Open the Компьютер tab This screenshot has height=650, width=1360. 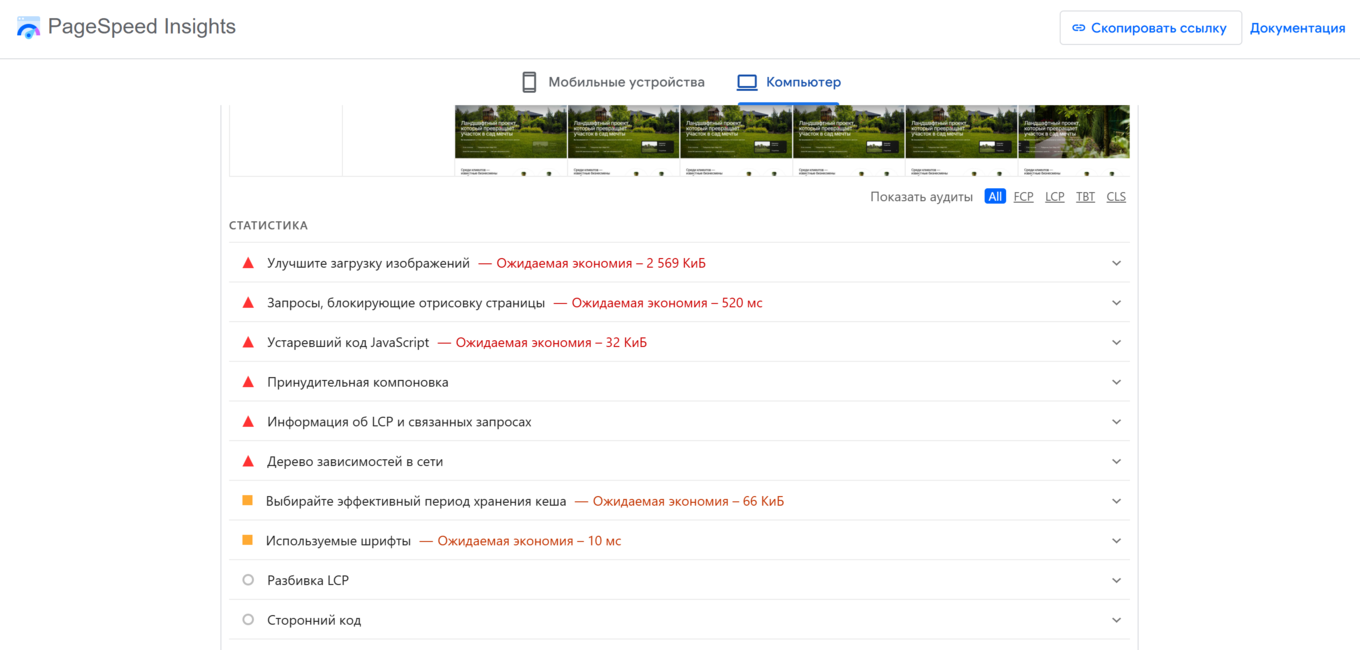(x=790, y=82)
